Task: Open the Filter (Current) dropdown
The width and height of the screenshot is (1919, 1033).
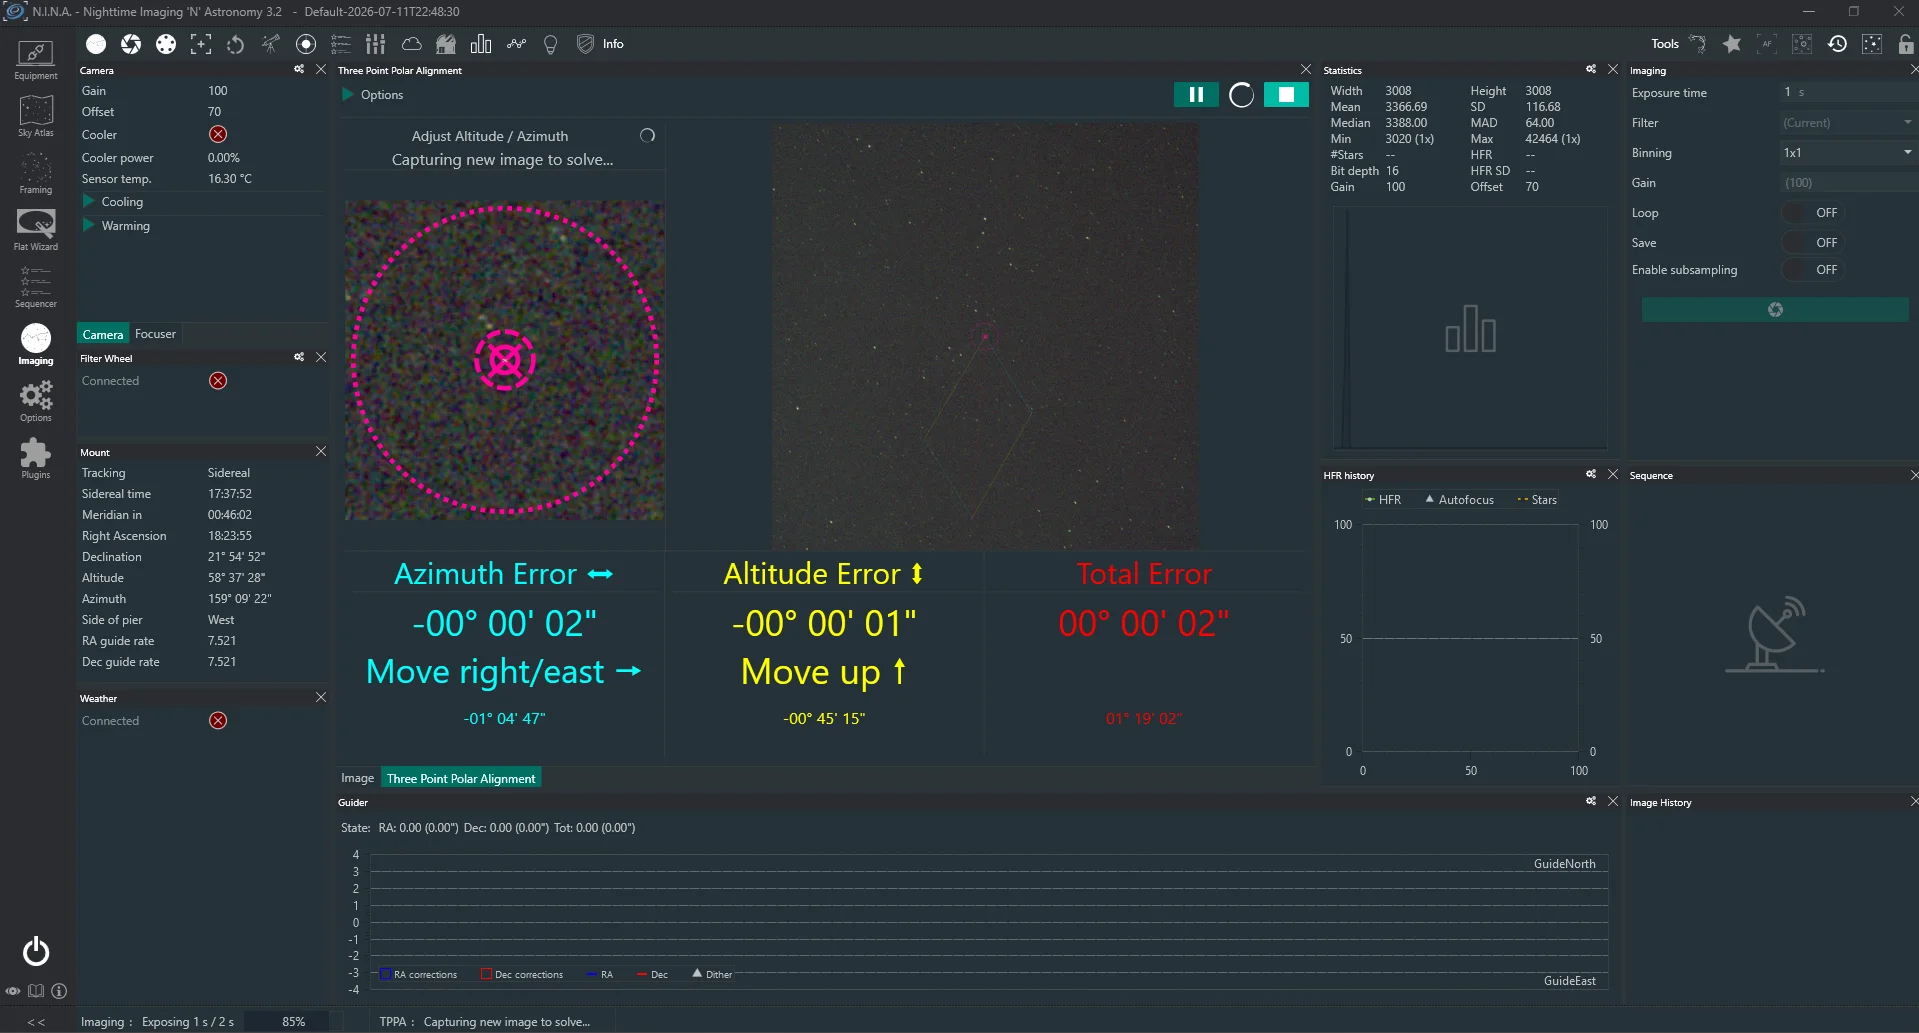Action: click(x=1846, y=123)
